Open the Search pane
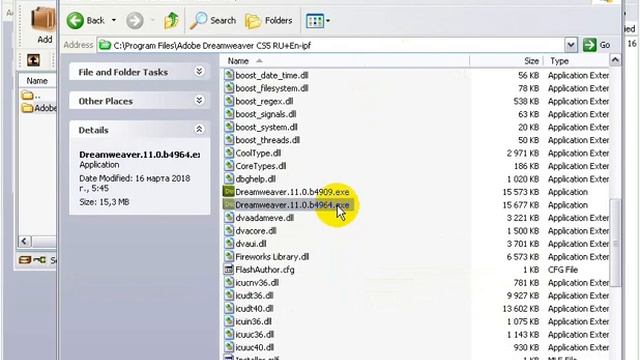The image size is (640, 360). pos(213,20)
